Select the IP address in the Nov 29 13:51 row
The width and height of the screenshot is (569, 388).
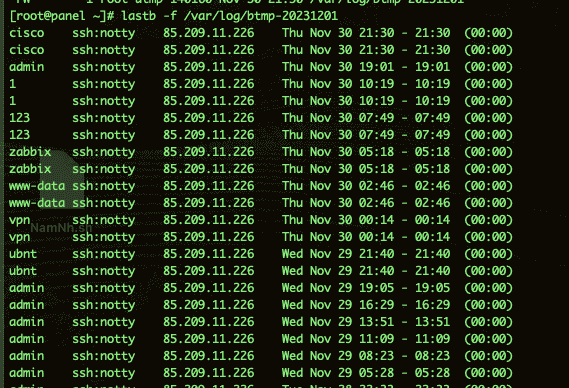click(209, 322)
